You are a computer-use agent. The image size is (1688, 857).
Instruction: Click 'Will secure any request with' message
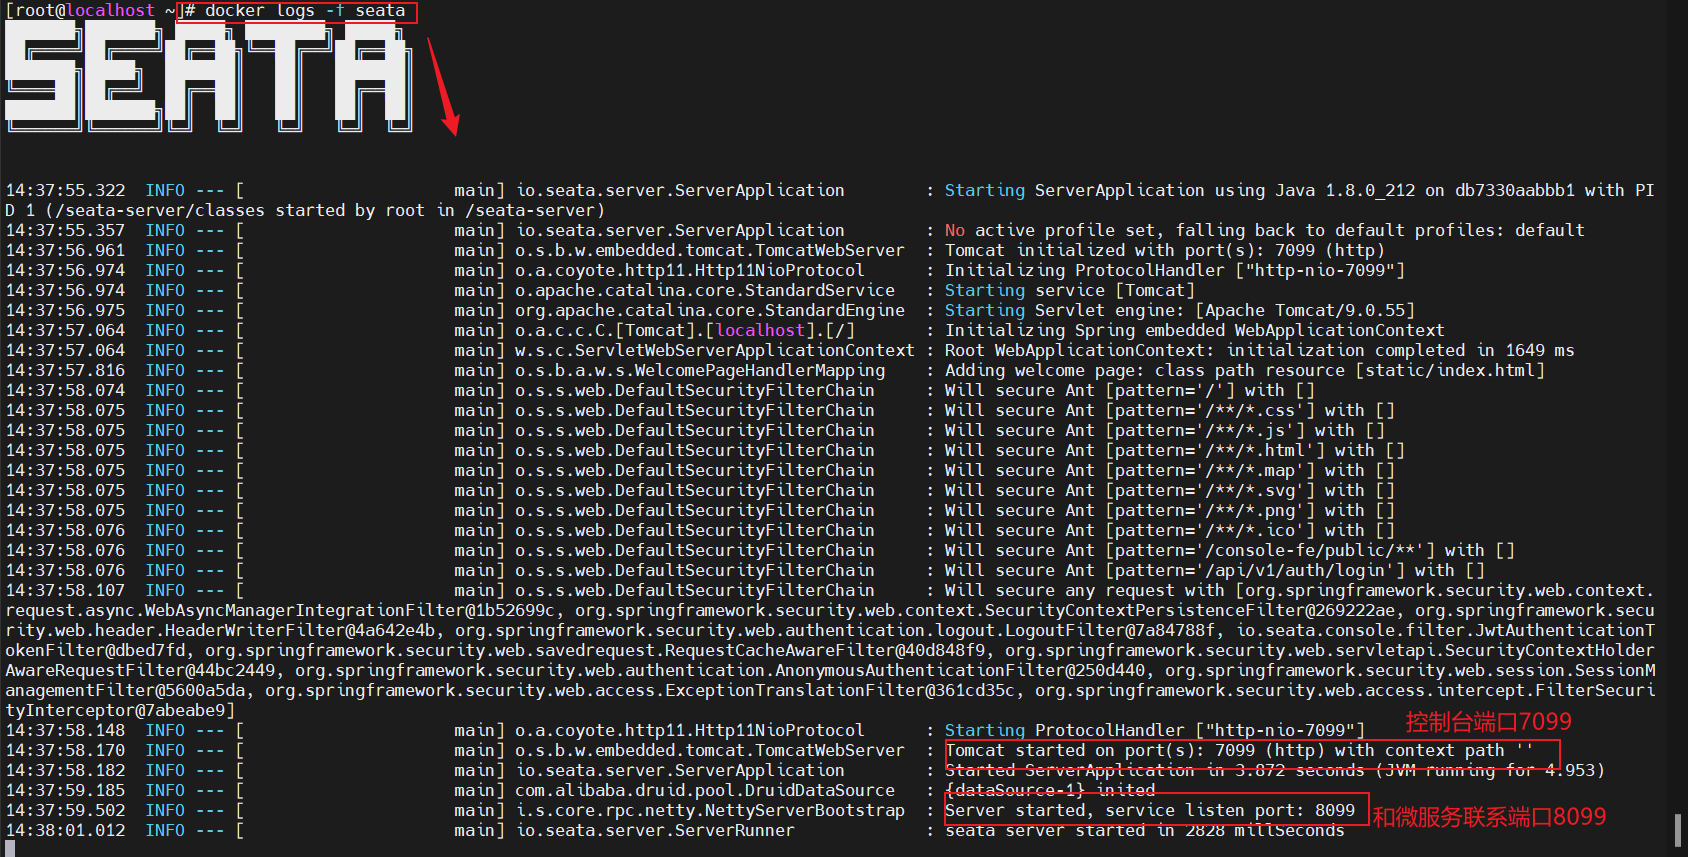click(1085, 590)
